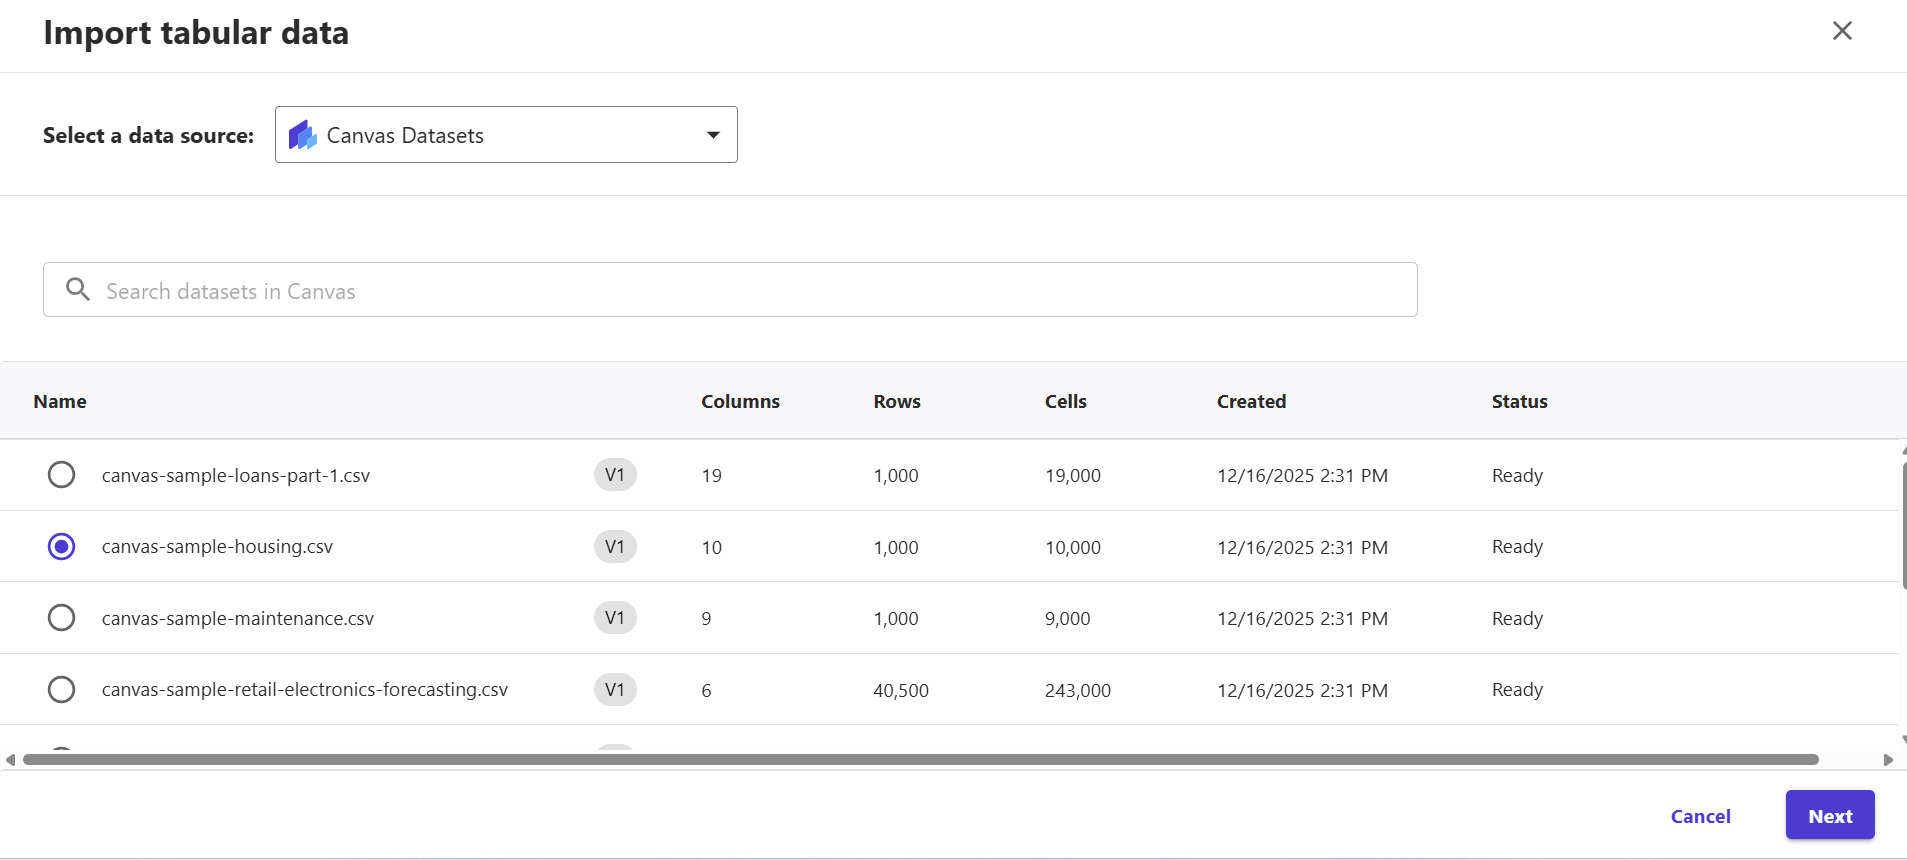Select canvas-sample-loans-part-1.csv radio button
1907x860 pixels.
pyautogui.click(x=62, y=474)
